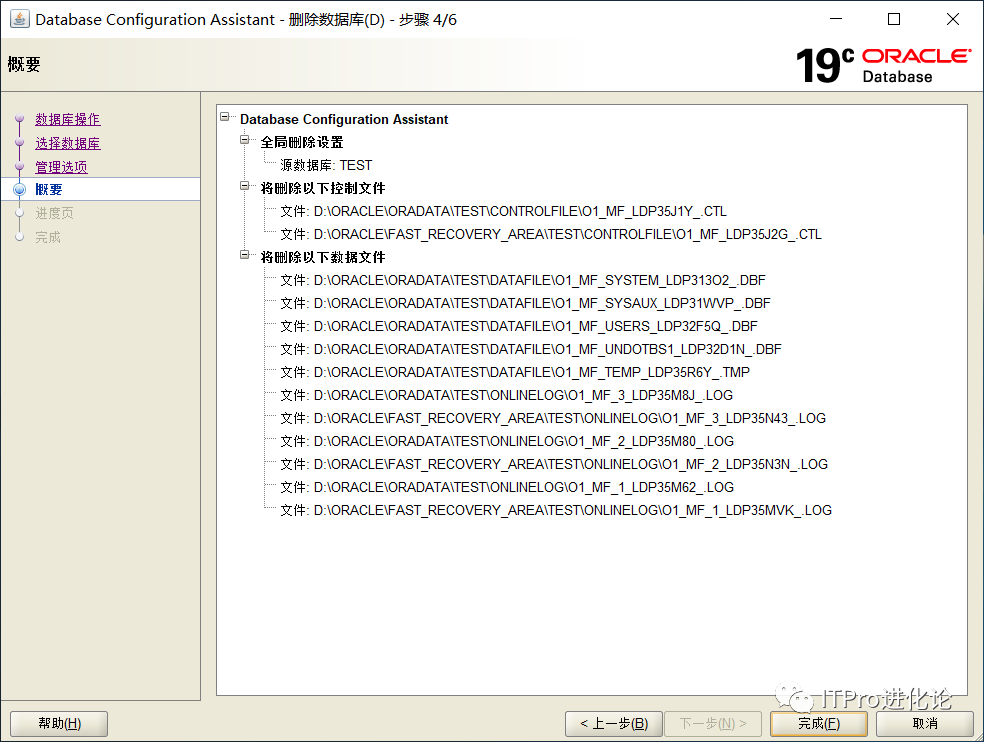Viewport: 984px width, 742px height.
Task: Click the greyed 下一步(N) button
Action: 713,724
